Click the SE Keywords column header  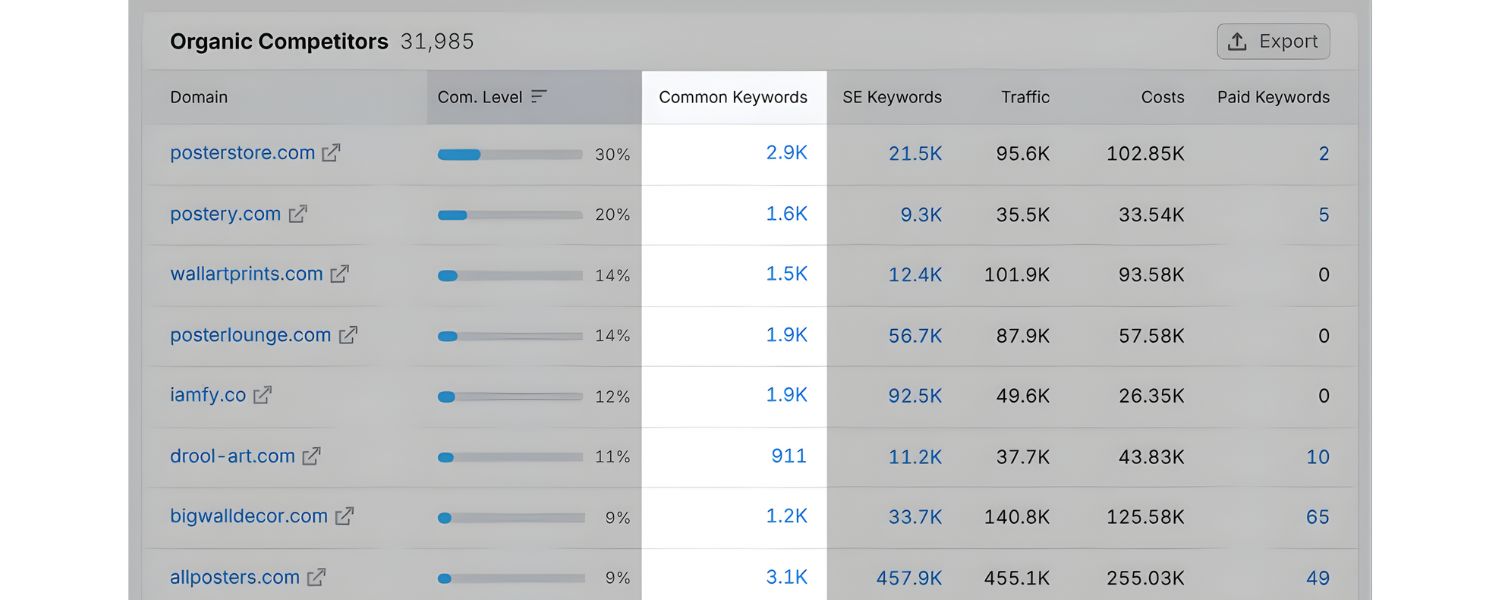pyautogui.click(x=892, y=96)
